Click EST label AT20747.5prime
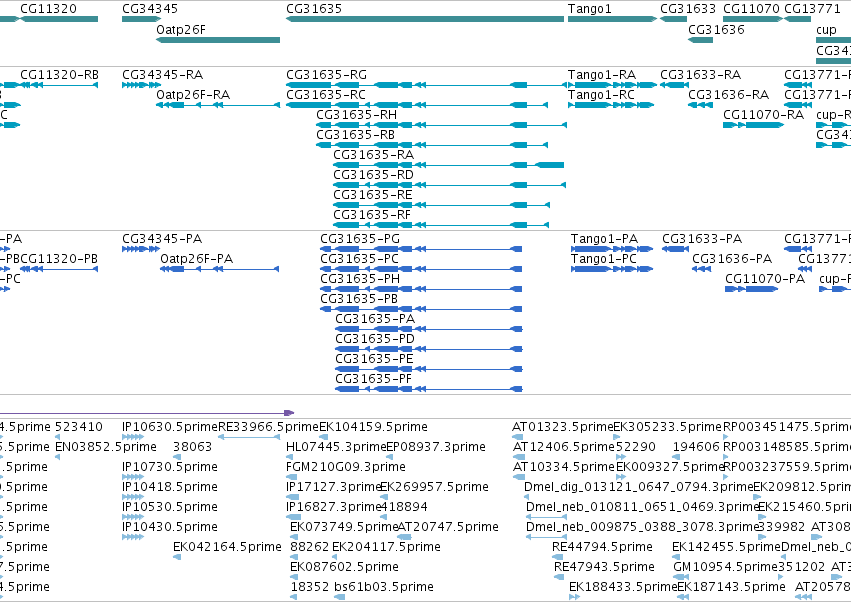 click(x=448, y=527)
